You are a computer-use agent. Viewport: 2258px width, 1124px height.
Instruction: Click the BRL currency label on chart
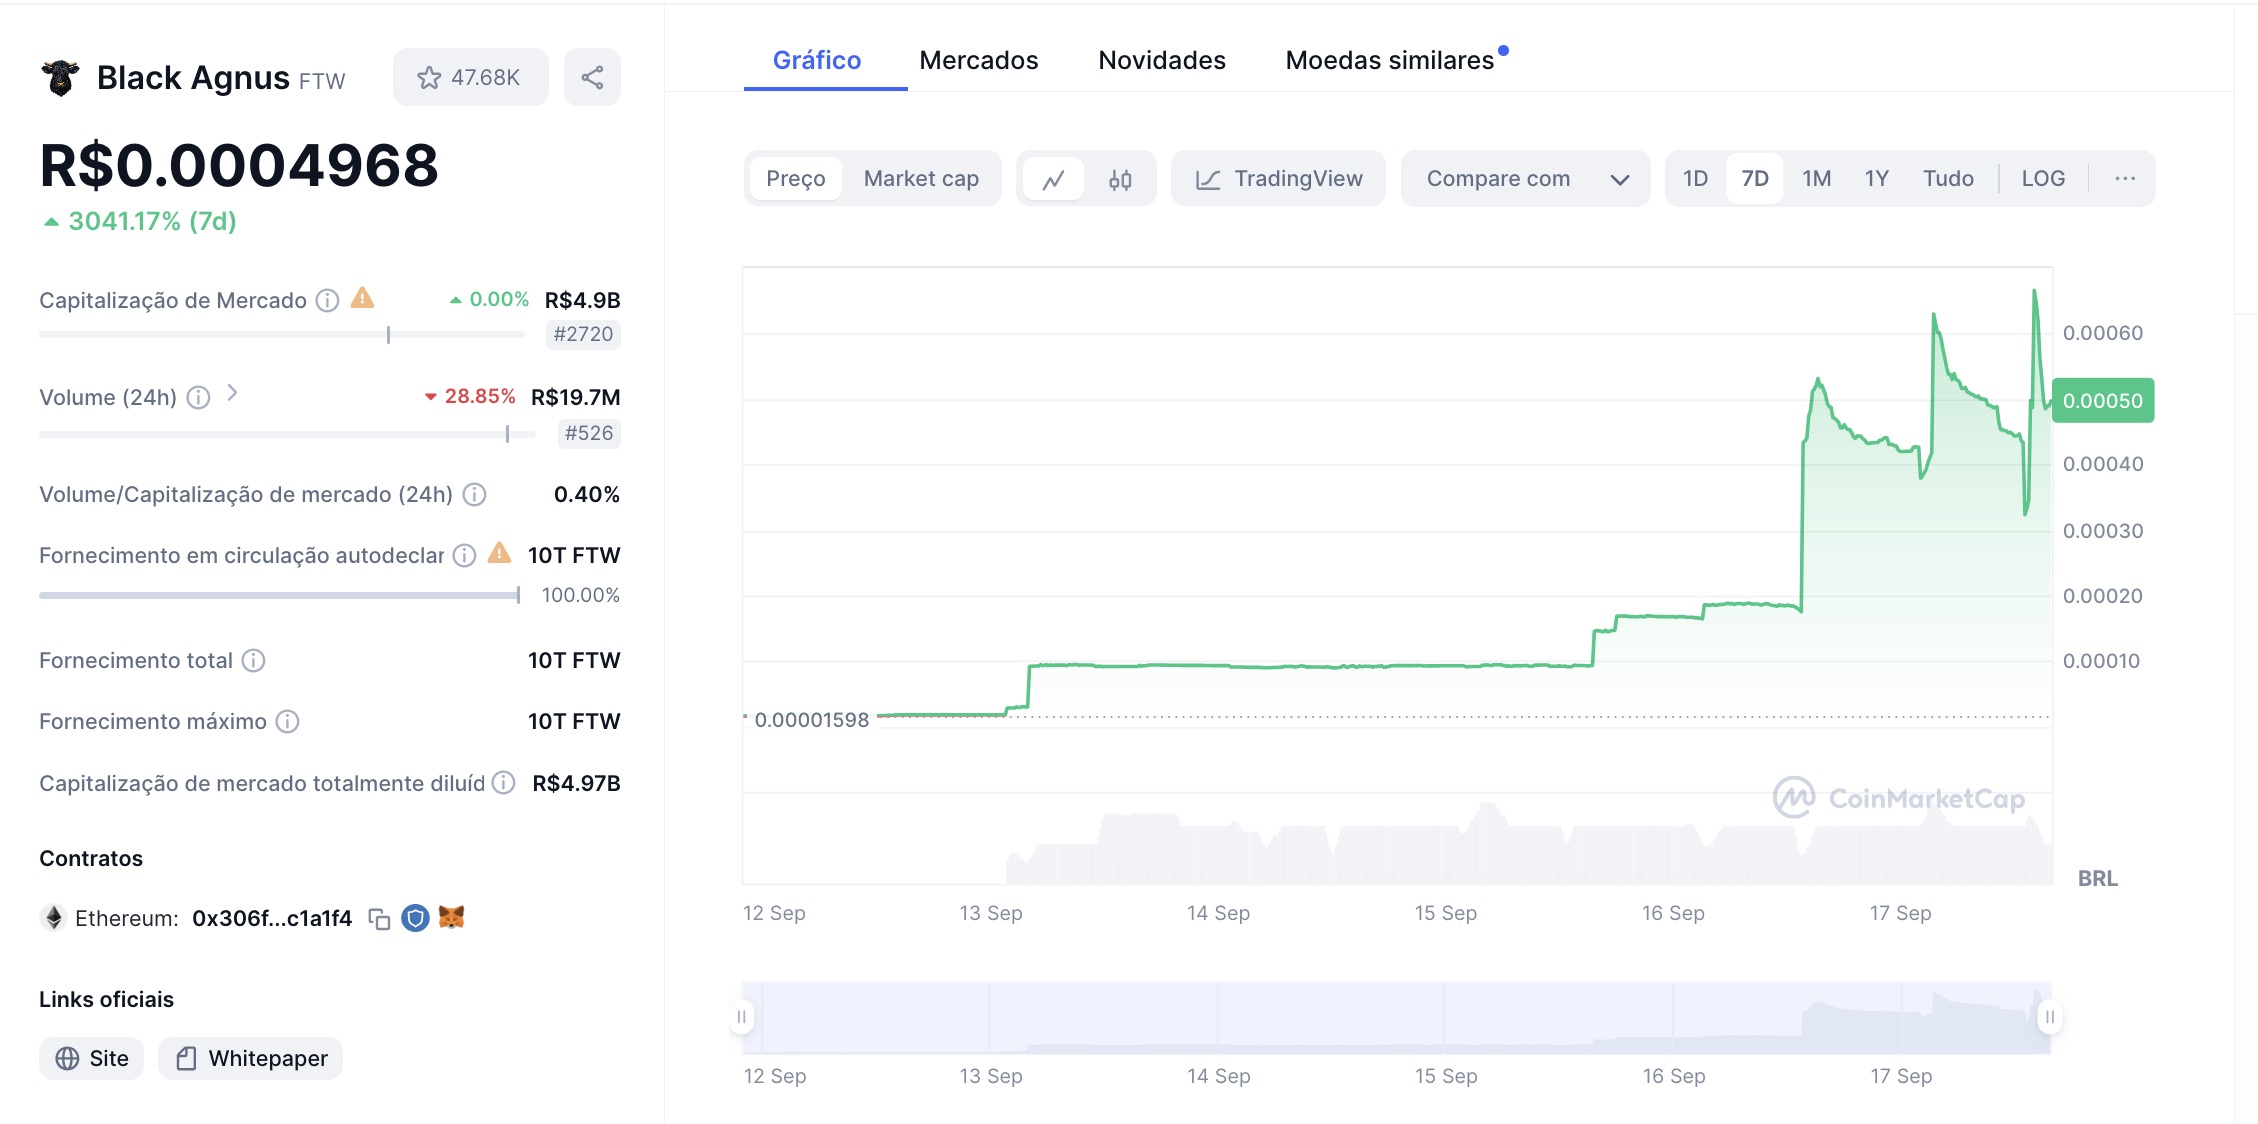click(x=2097, y=879)
